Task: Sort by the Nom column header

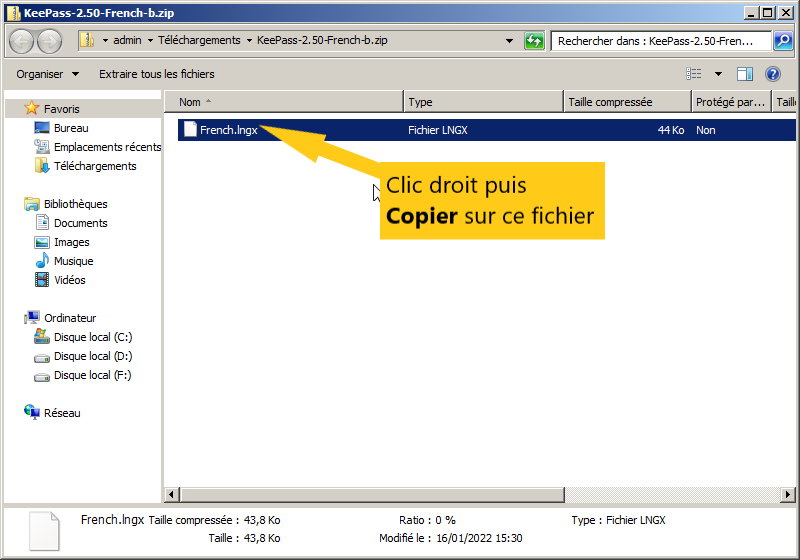Action: coord(284,101)
